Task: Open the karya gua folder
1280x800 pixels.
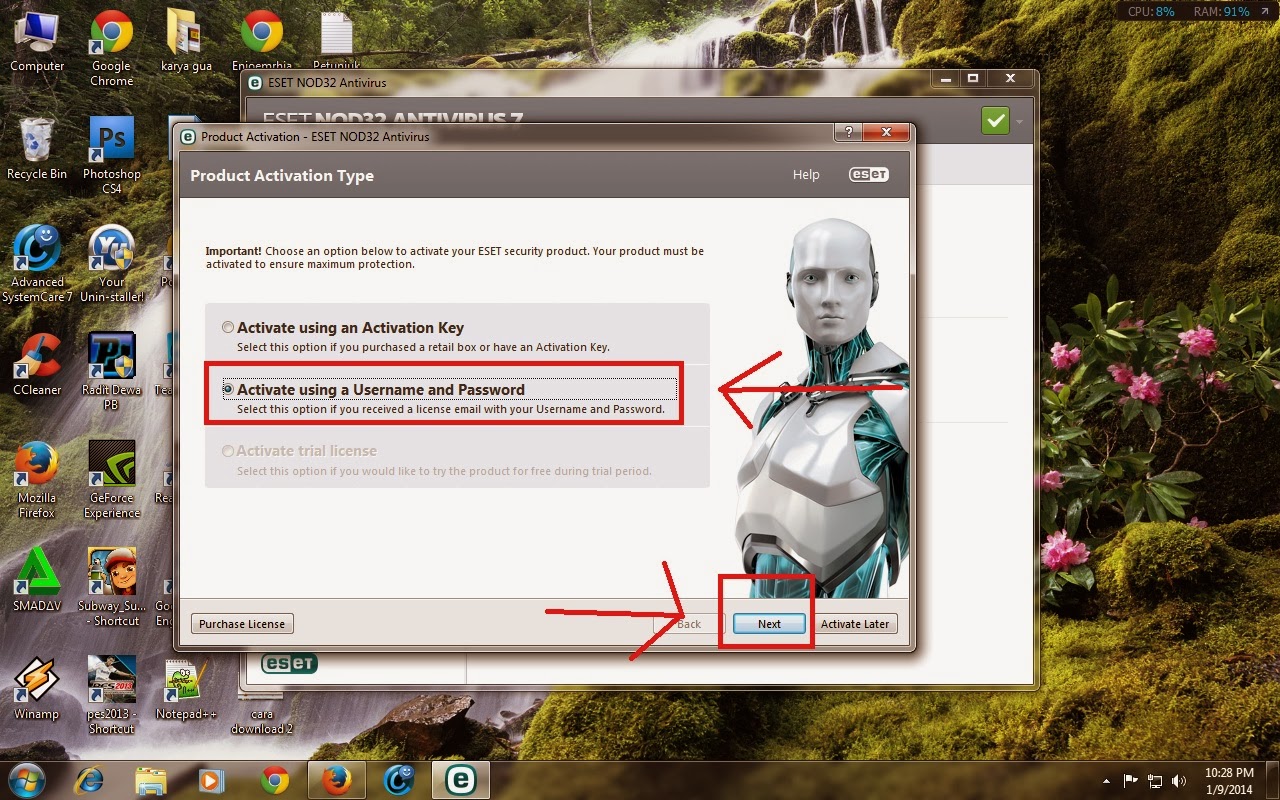Action: (186, 42)
